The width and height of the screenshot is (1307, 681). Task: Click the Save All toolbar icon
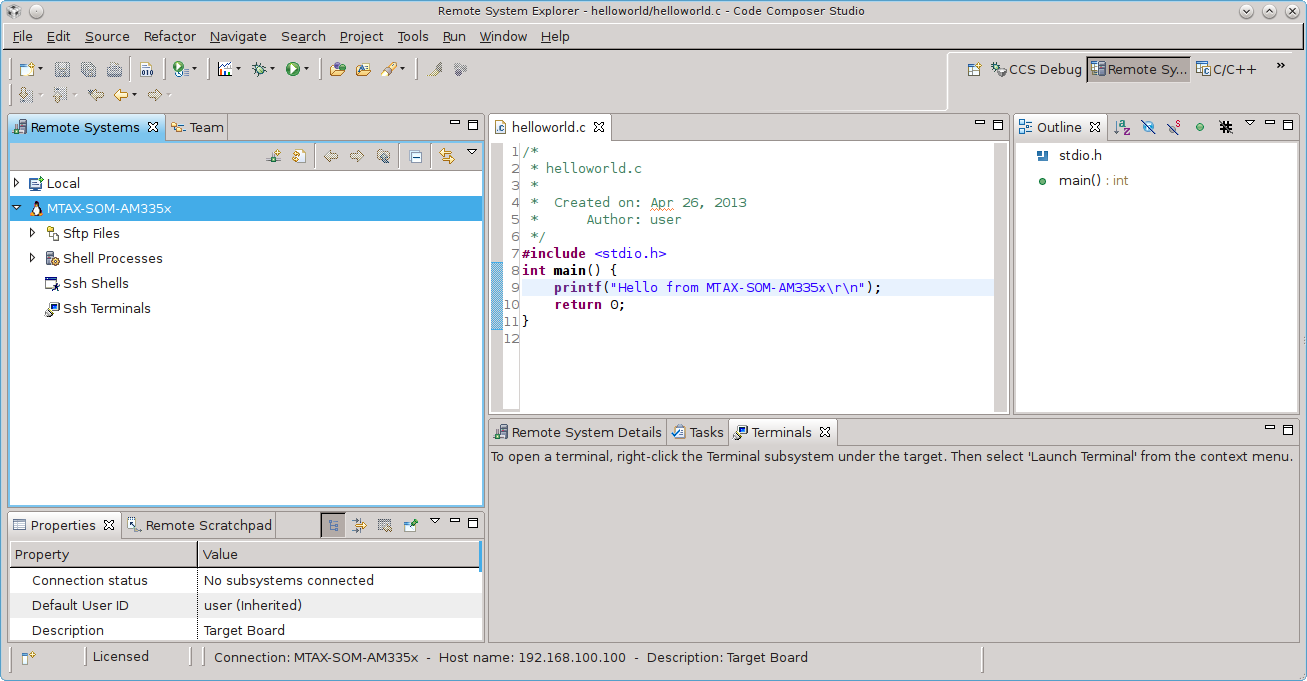88,69
